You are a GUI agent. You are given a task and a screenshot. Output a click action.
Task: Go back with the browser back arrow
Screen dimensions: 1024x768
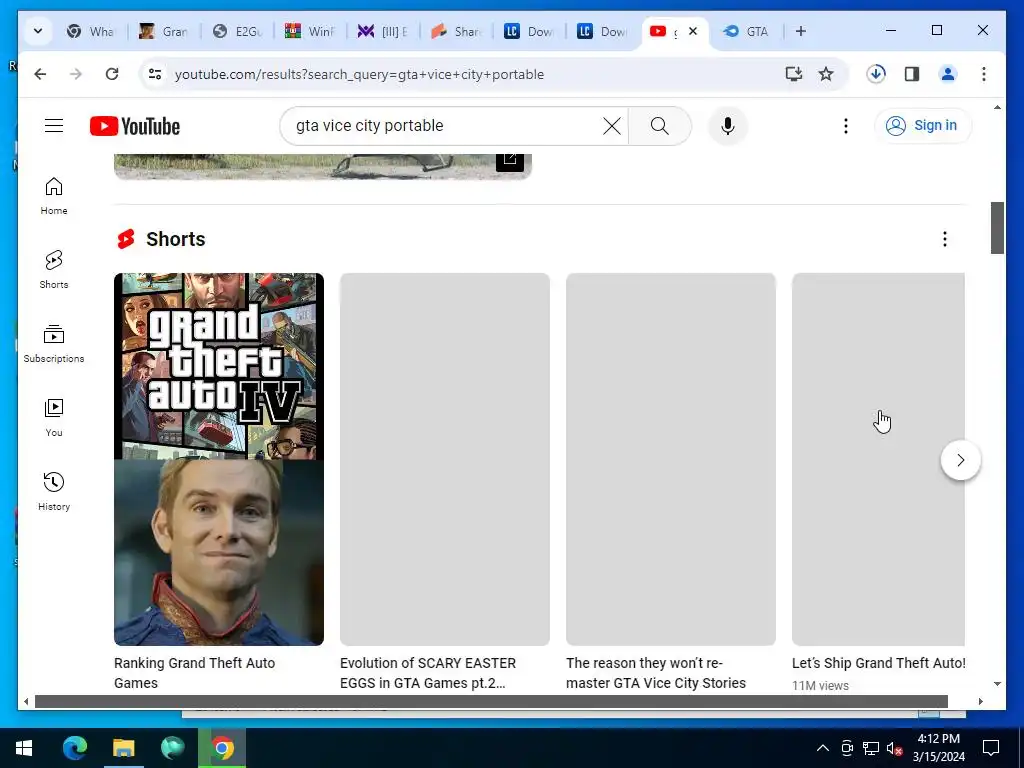(40, 74)
